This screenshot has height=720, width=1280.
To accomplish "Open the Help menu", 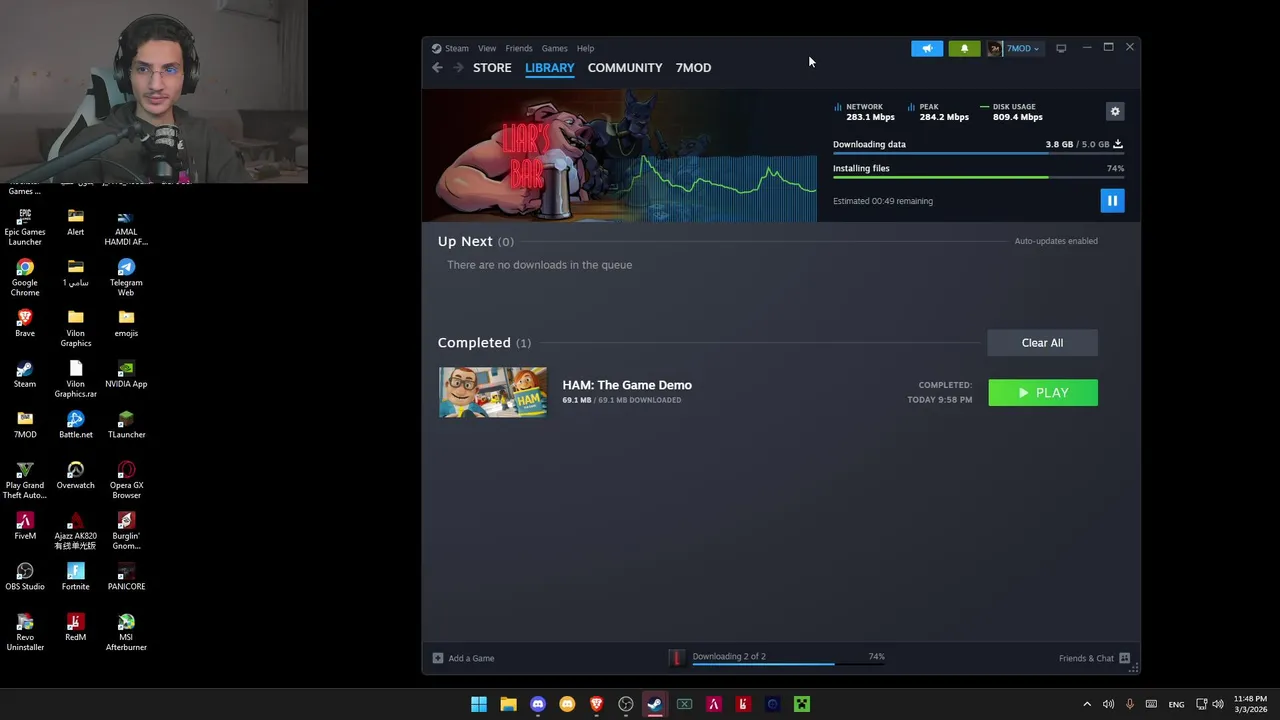I will [585, 48].
